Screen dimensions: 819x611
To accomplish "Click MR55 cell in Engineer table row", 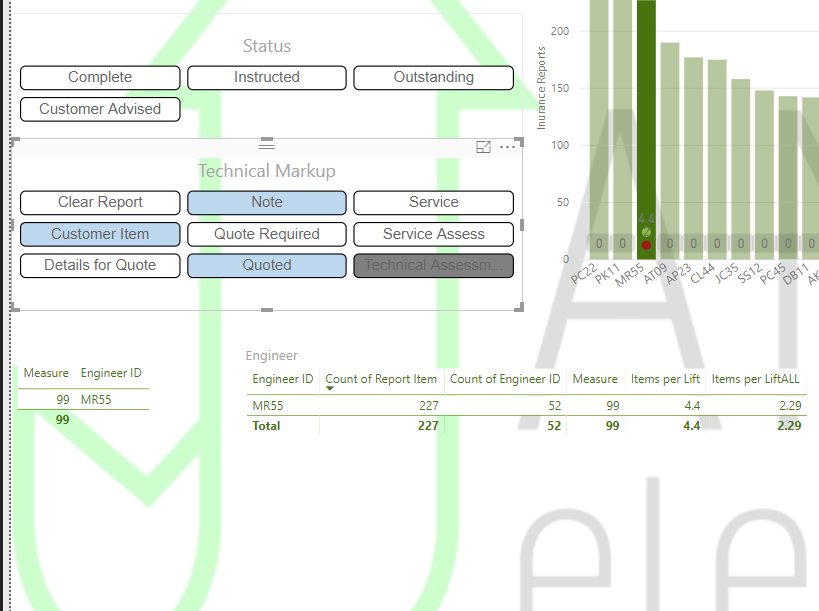I will click(x=268, y=406).
